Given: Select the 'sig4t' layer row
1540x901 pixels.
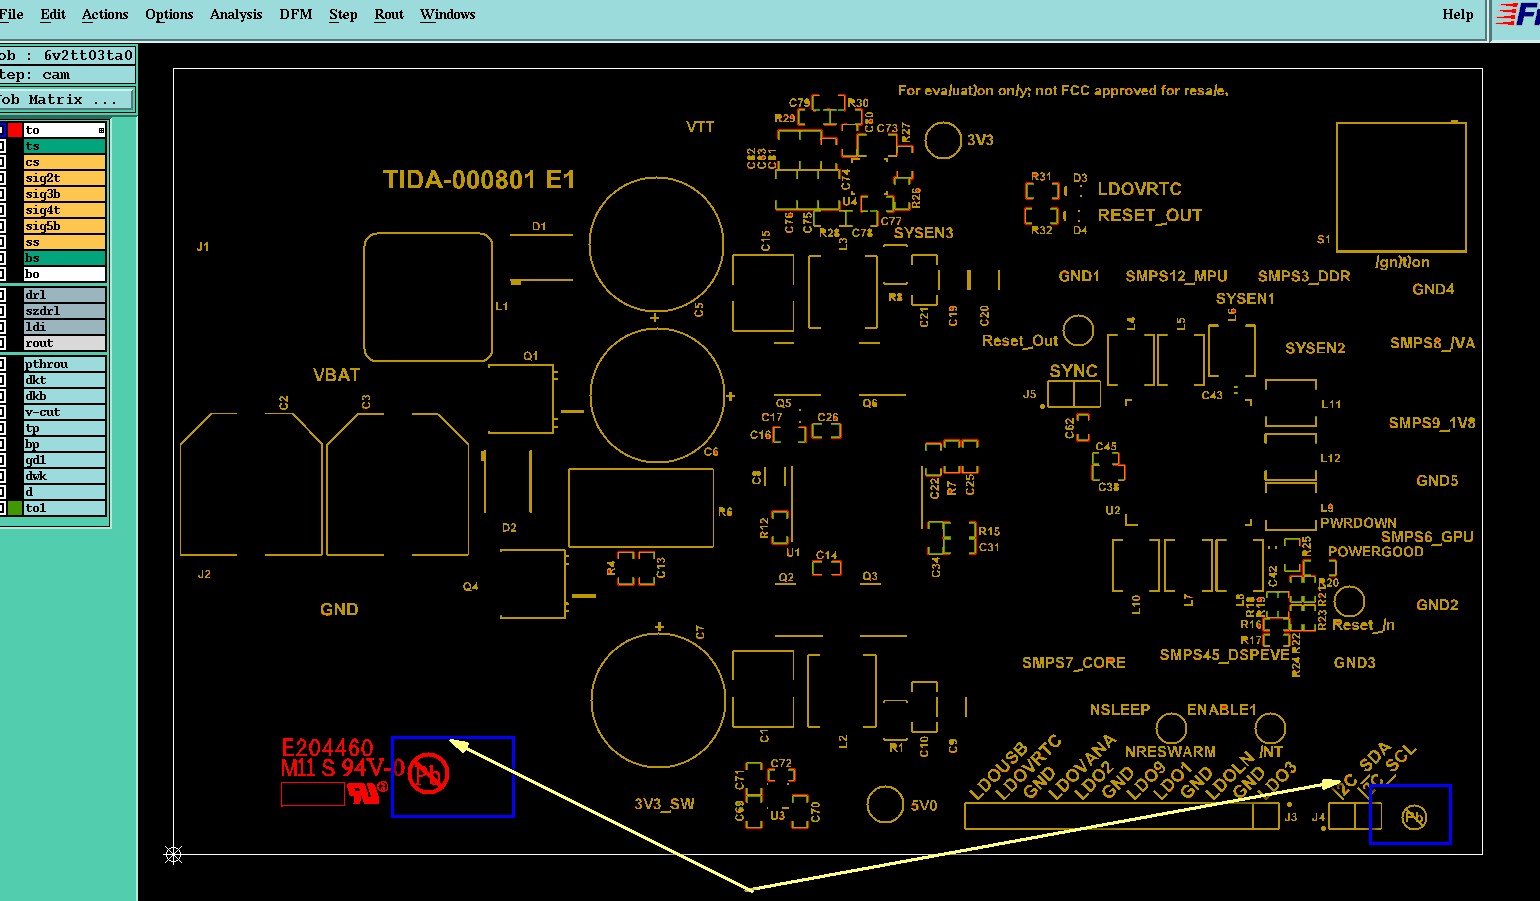Looking at the screenshot, I should click(x=64, y=210).
